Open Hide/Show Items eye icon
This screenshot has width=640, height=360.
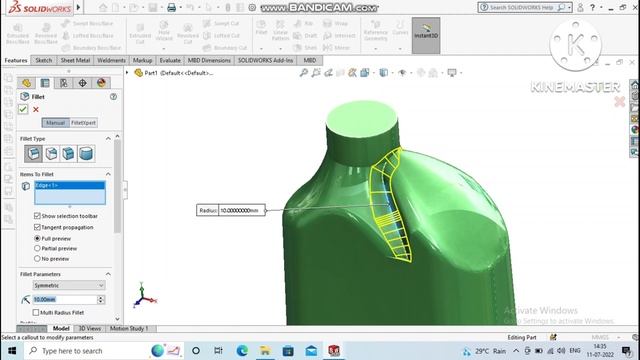(402, 73)
